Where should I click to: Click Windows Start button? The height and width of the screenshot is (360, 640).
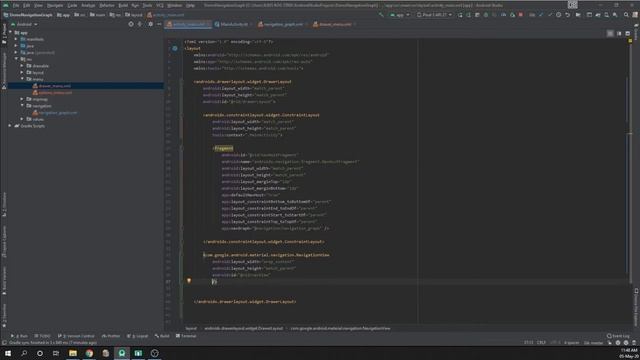[x=8, y=353]
